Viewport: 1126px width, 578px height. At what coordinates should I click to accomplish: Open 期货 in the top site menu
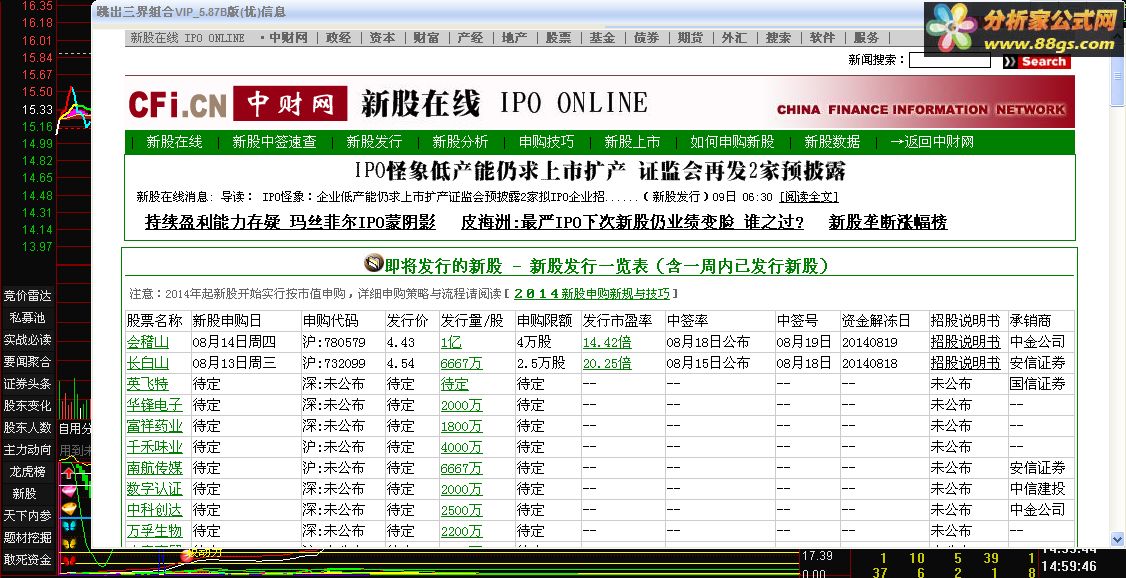click(x=690, y=38)
